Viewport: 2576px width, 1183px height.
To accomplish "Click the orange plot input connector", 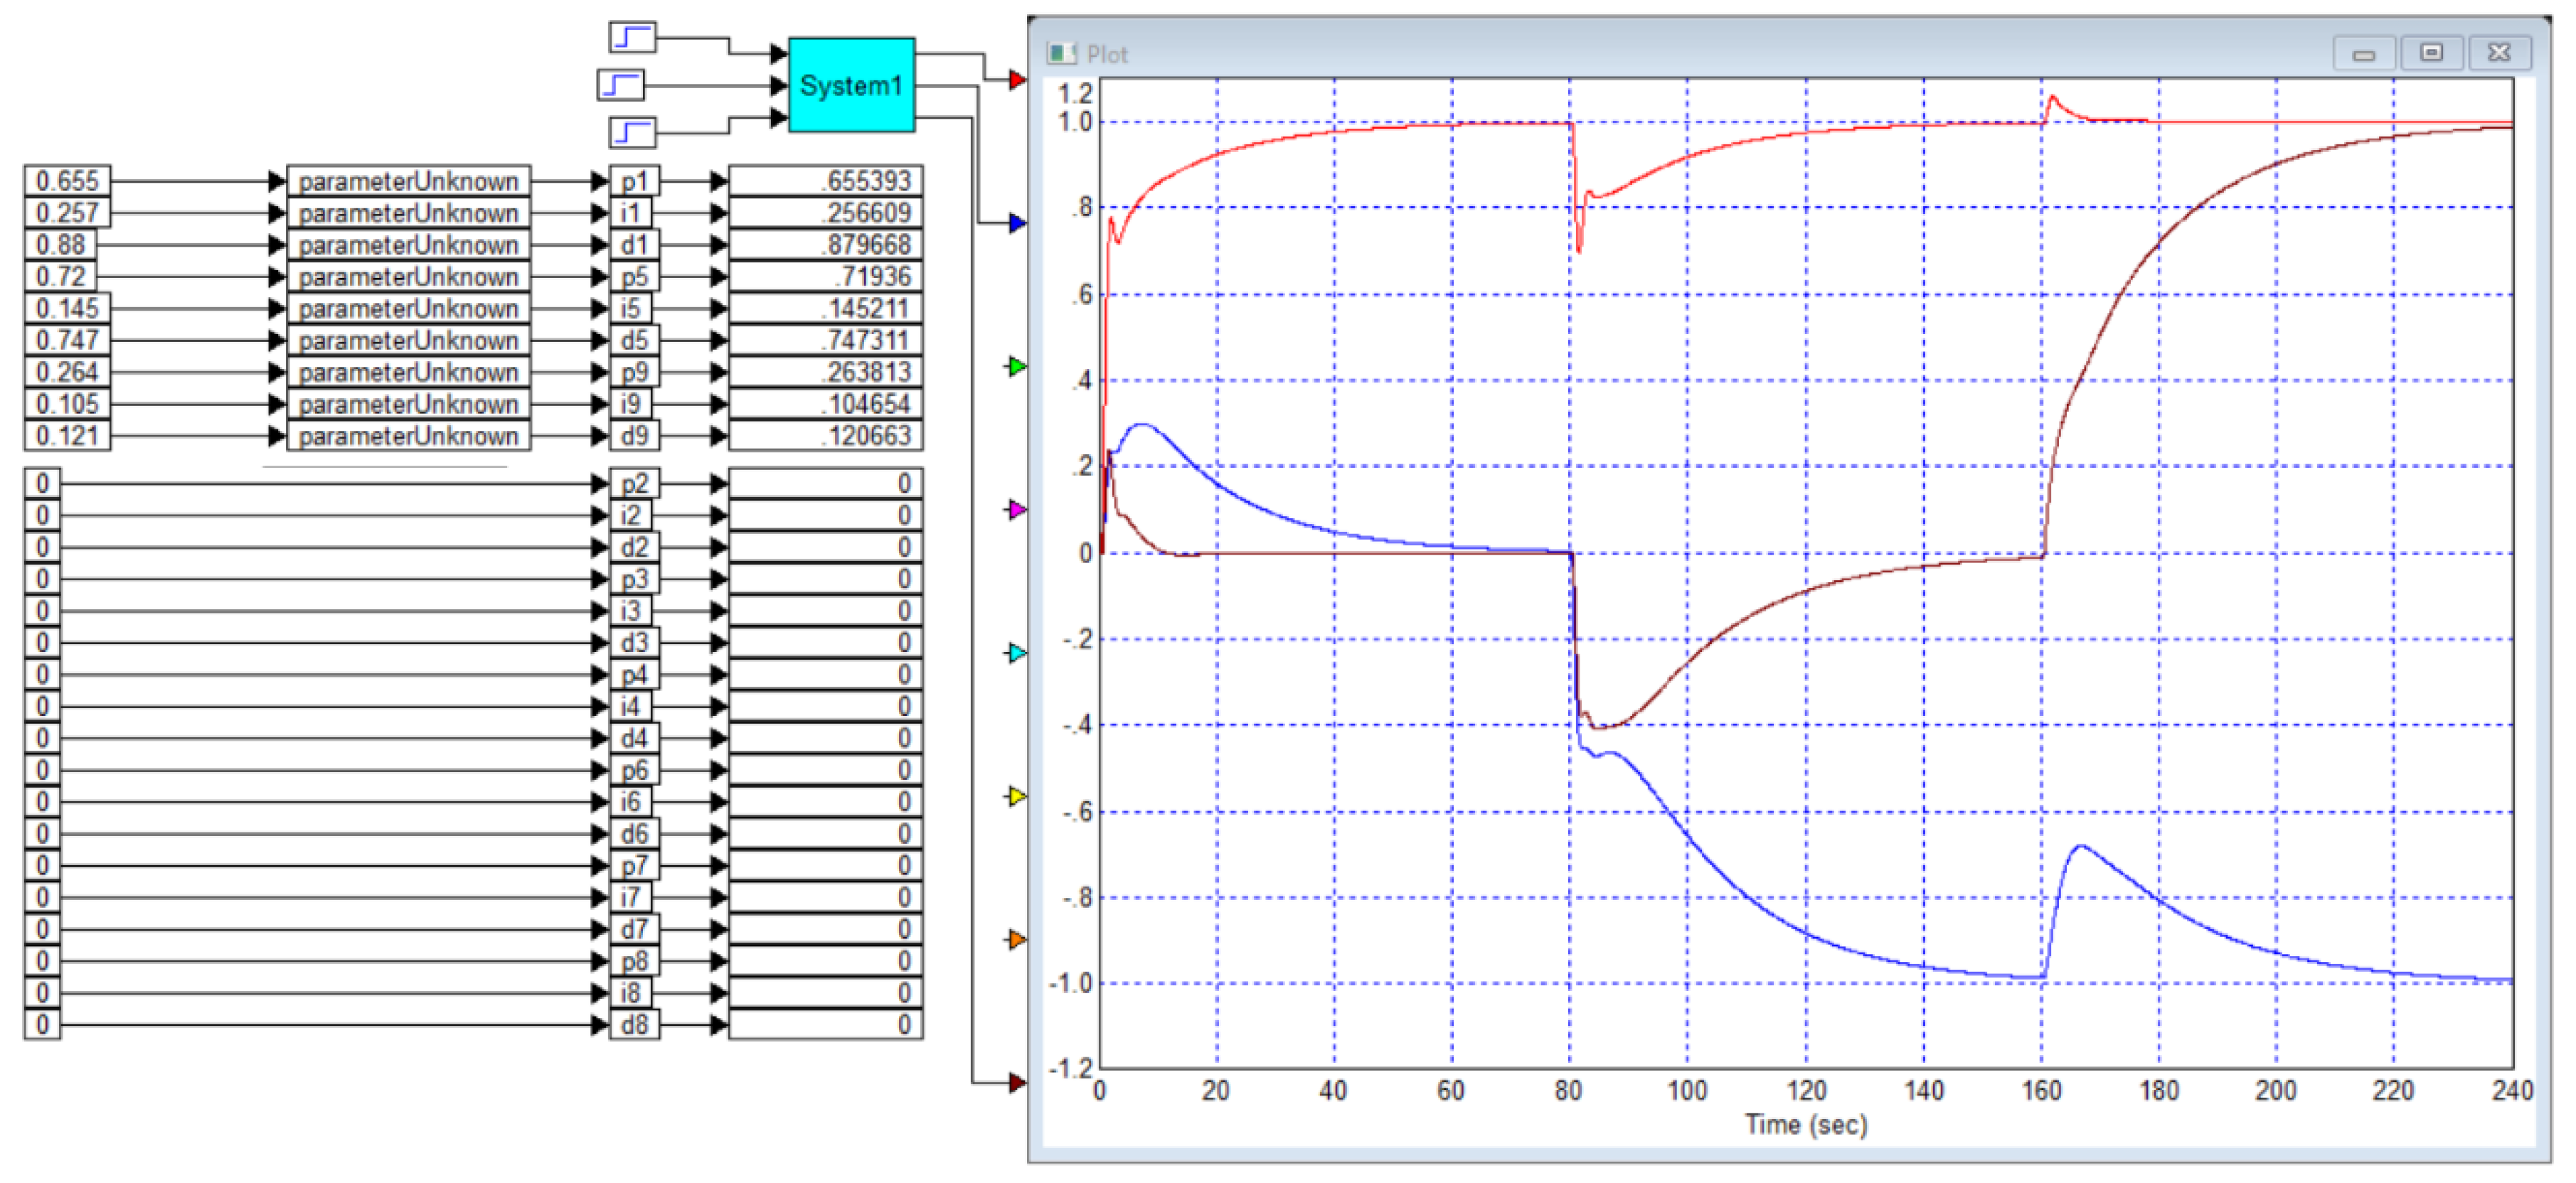I will point(1017,939).
